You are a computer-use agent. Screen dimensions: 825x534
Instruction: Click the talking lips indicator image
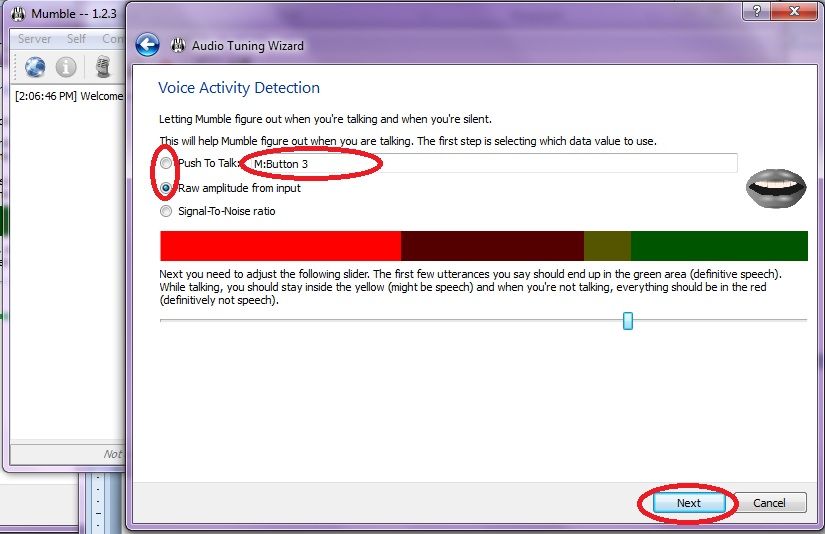coord(776,188)
